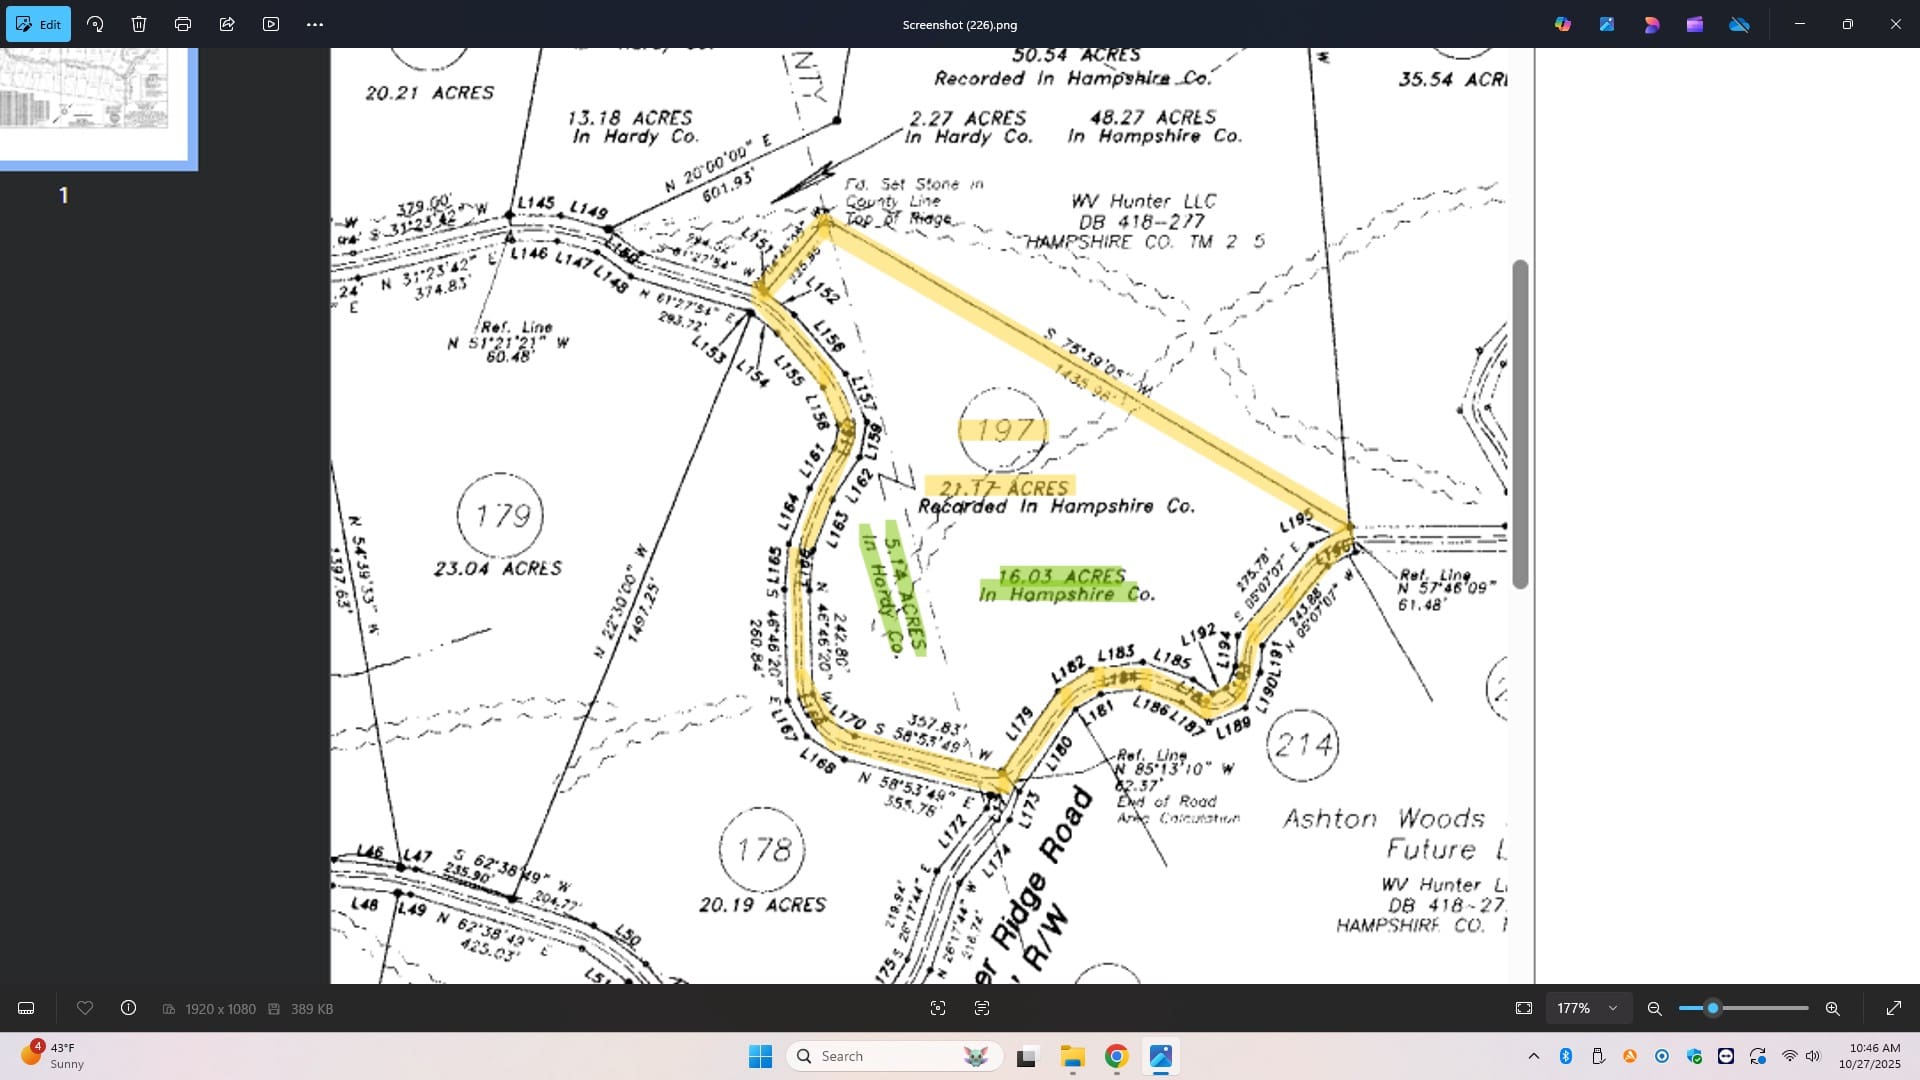Viewport: 1920px width, 1080px height.
Task: Select the filmstrip thumbnail image
Action: [x=97, y=100]
